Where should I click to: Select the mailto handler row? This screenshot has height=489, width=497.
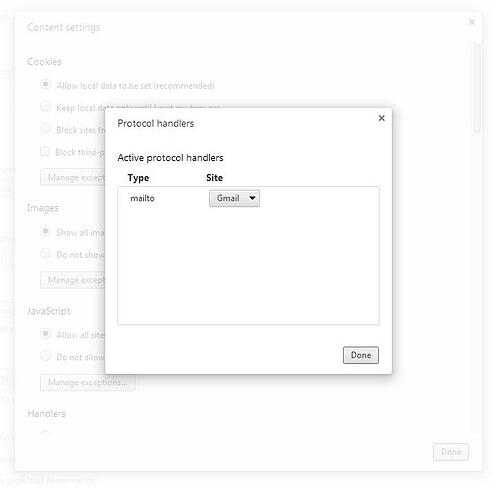click(248, 198)
